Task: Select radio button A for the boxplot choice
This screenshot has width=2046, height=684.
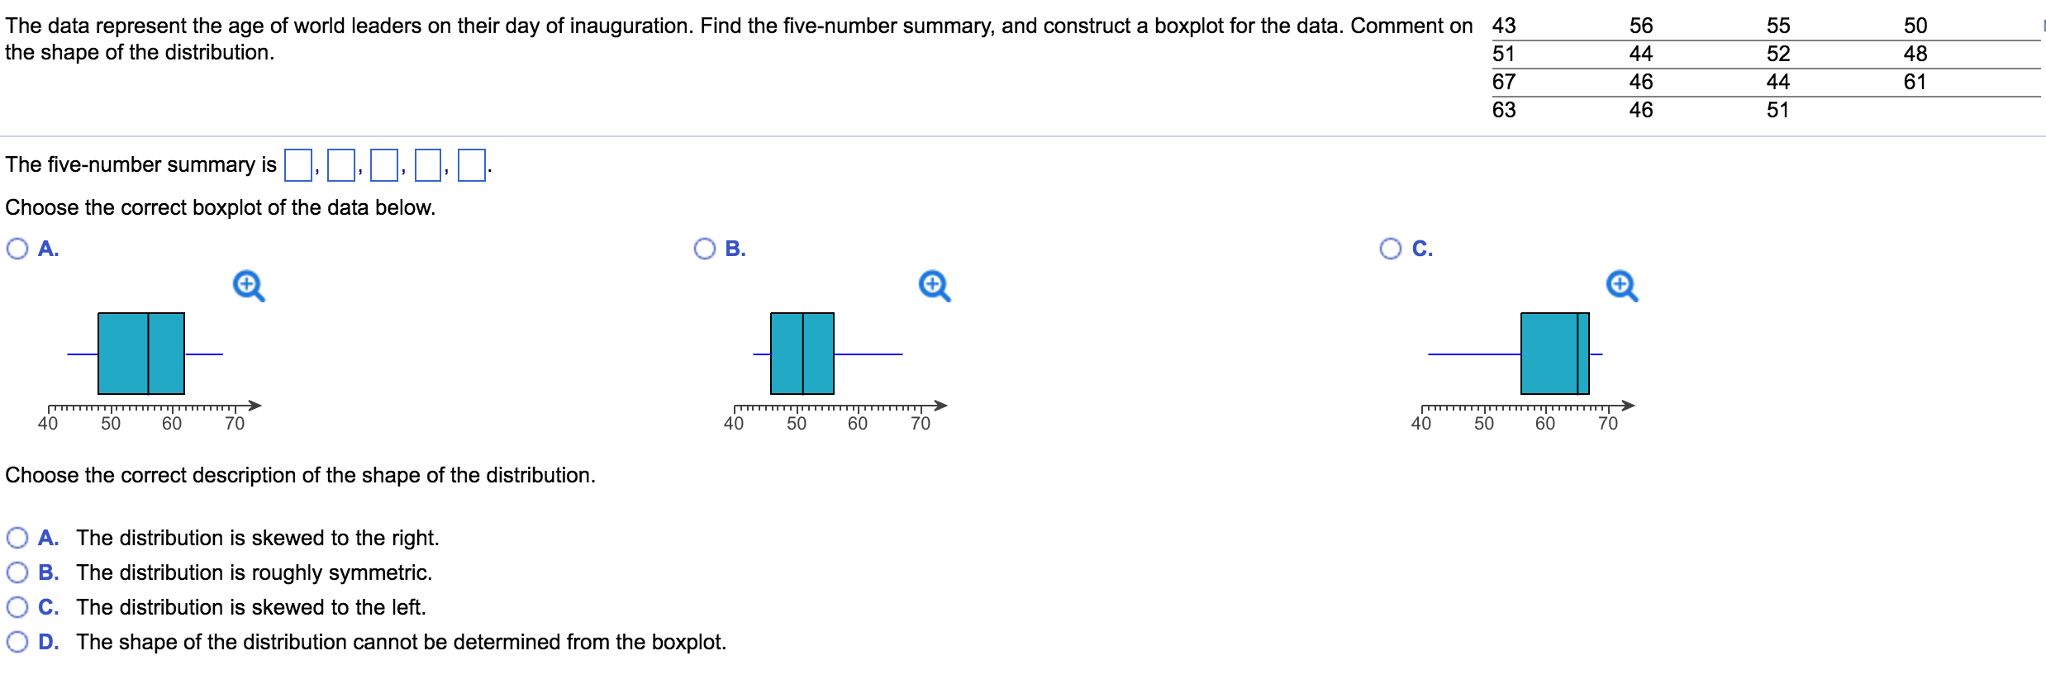Action: point(16,247)
